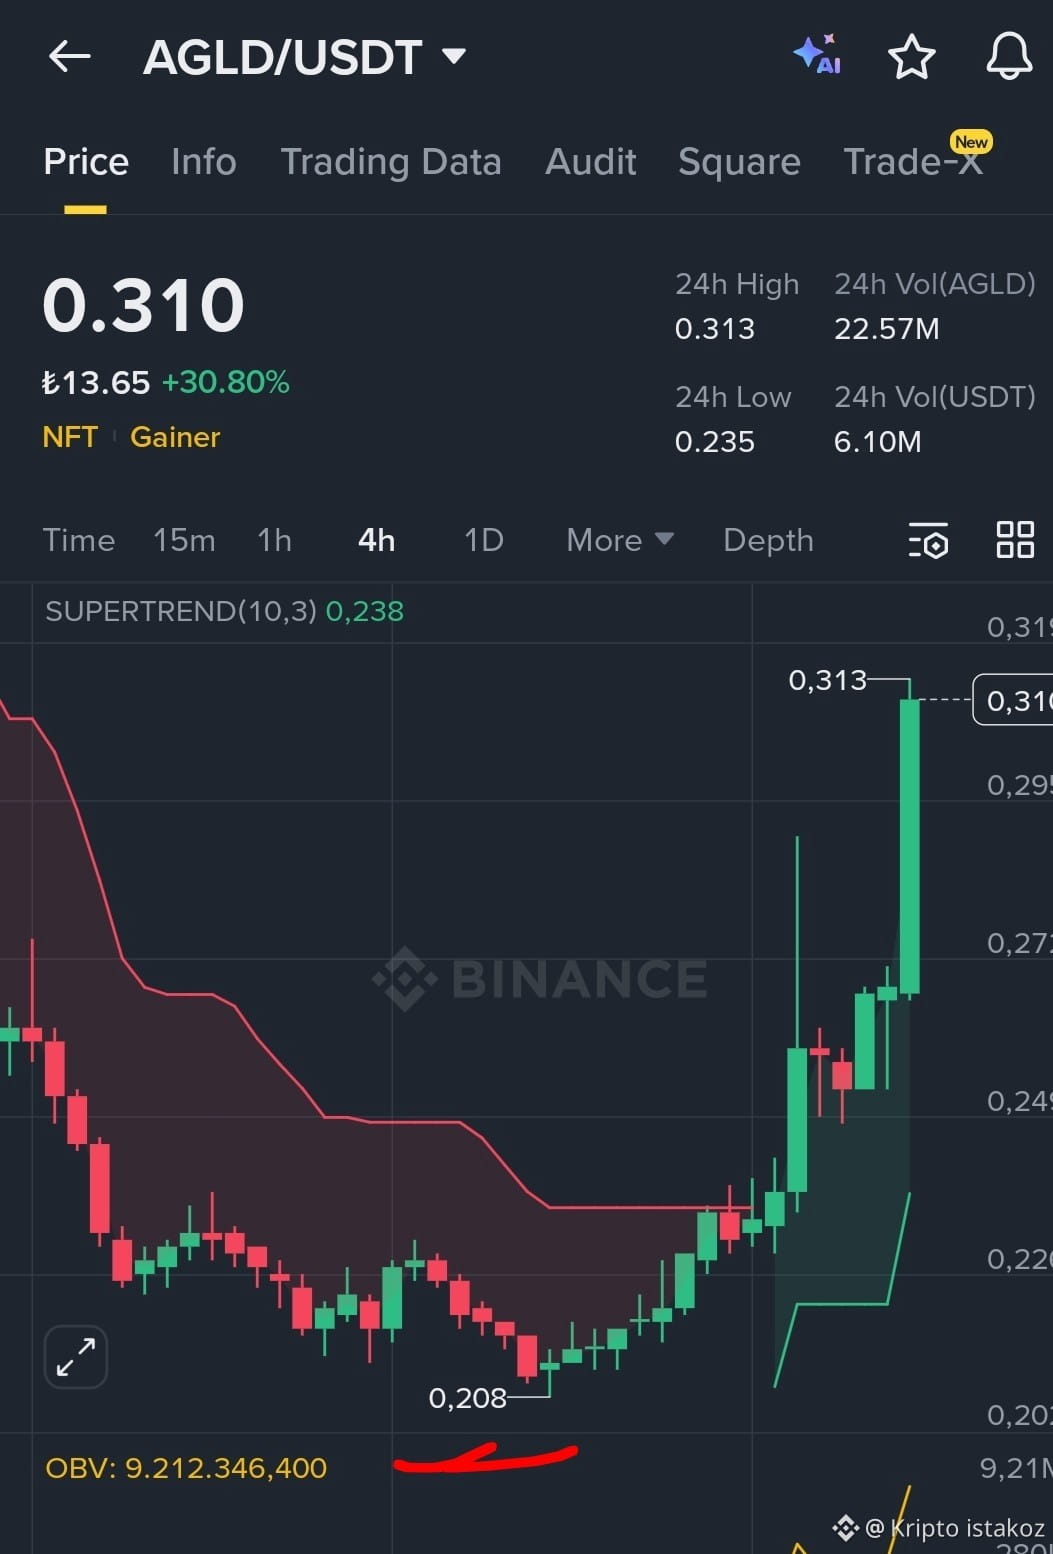Screen dimensions: 1053x1554
Task: Tap the 0,208 low marker on chart
Action: click(x=467, y=1398)
